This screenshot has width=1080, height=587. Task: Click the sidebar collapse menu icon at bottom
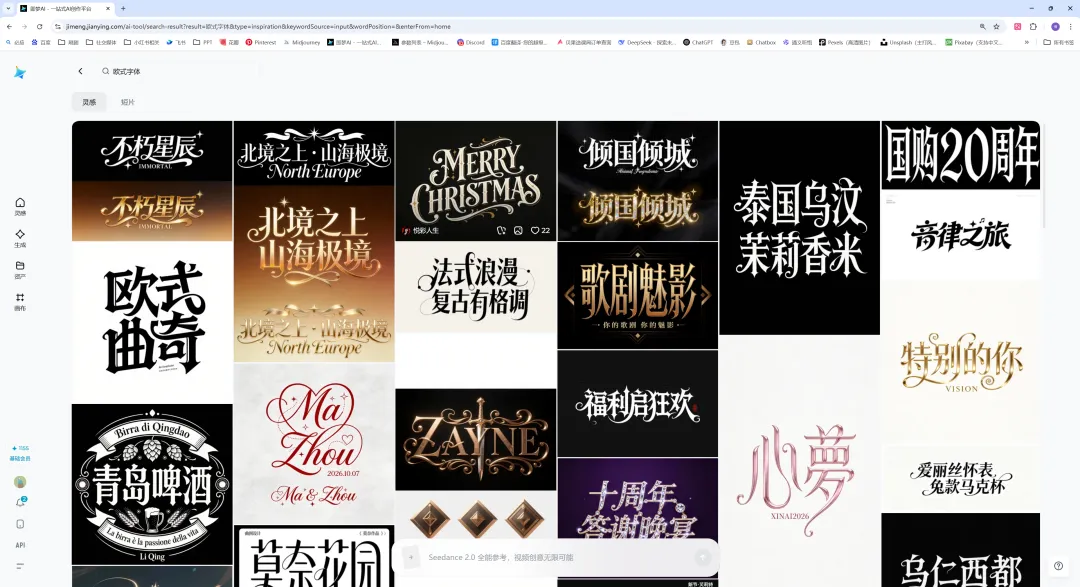point(20,566)
